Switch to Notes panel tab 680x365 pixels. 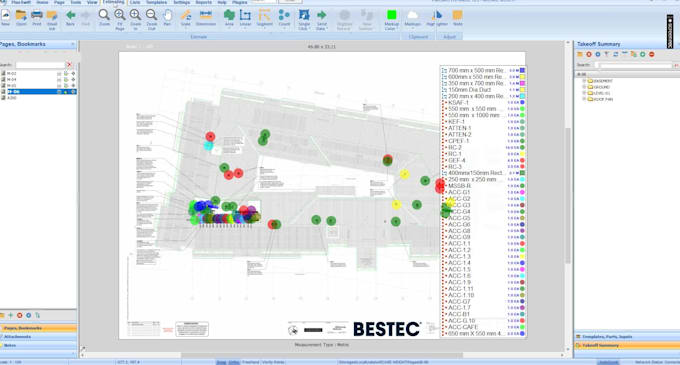coord(38,345)
